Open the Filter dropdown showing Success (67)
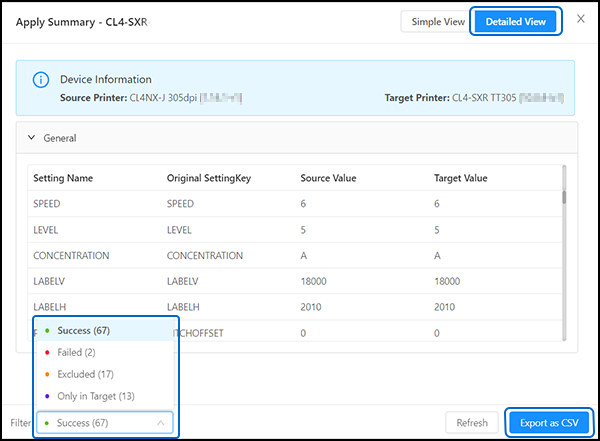This screenshot has width=600, height=441. click(x=105, y=423)
